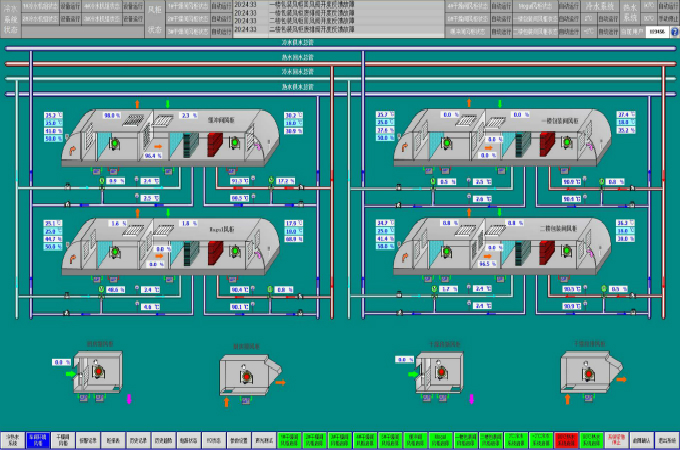Viewport: 680px width, 450px height.
Task: Select the 91.3 % valve opening field
Action: (239, 182)
